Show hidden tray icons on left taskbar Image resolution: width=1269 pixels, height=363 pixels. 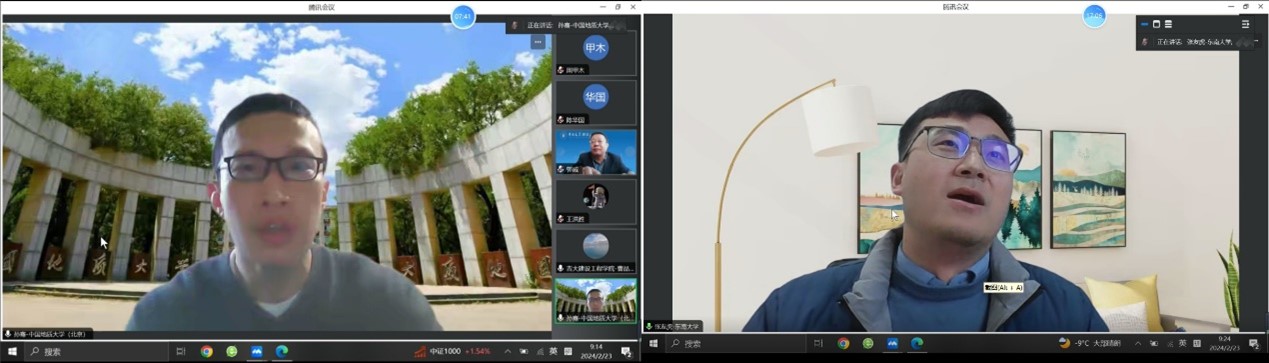click(x=508, y=352)
